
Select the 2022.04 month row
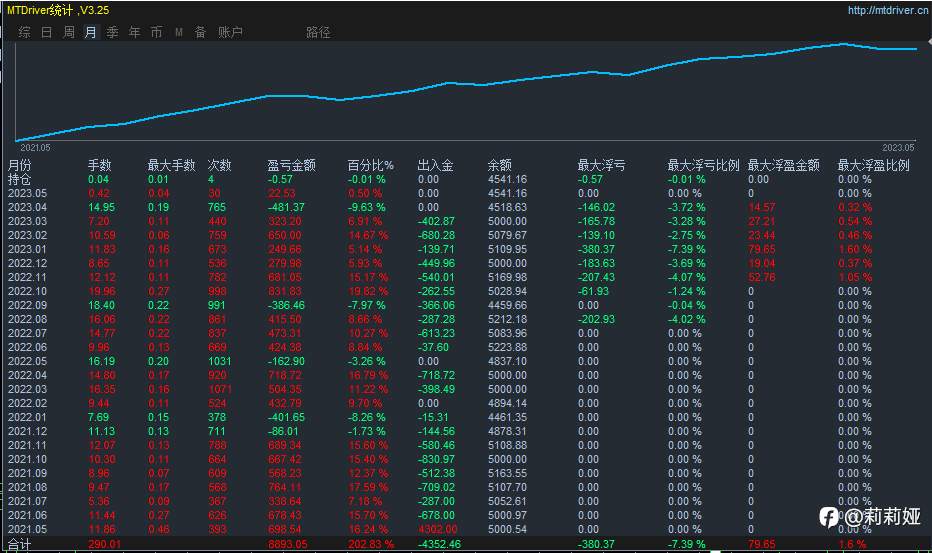click(466, 375)
